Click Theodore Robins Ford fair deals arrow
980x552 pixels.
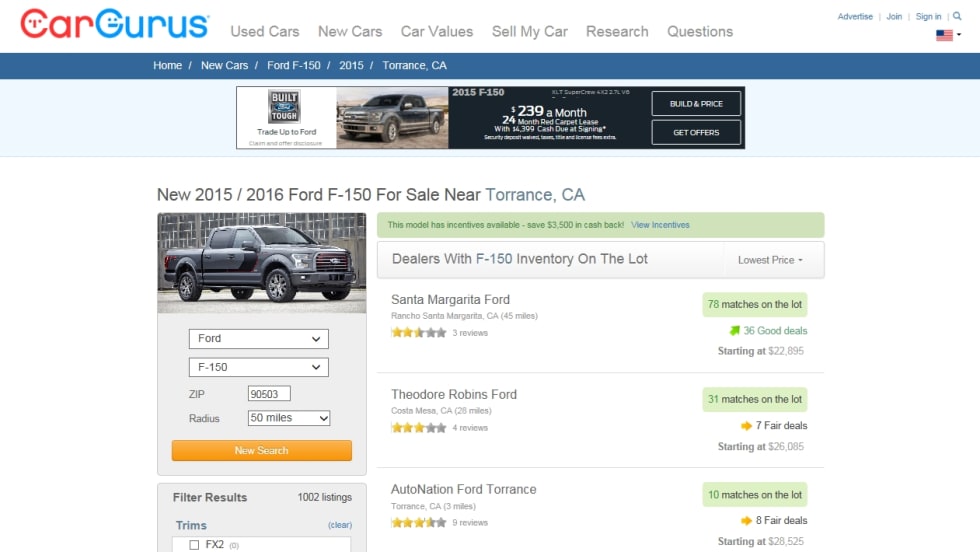[x=746, y=426]
